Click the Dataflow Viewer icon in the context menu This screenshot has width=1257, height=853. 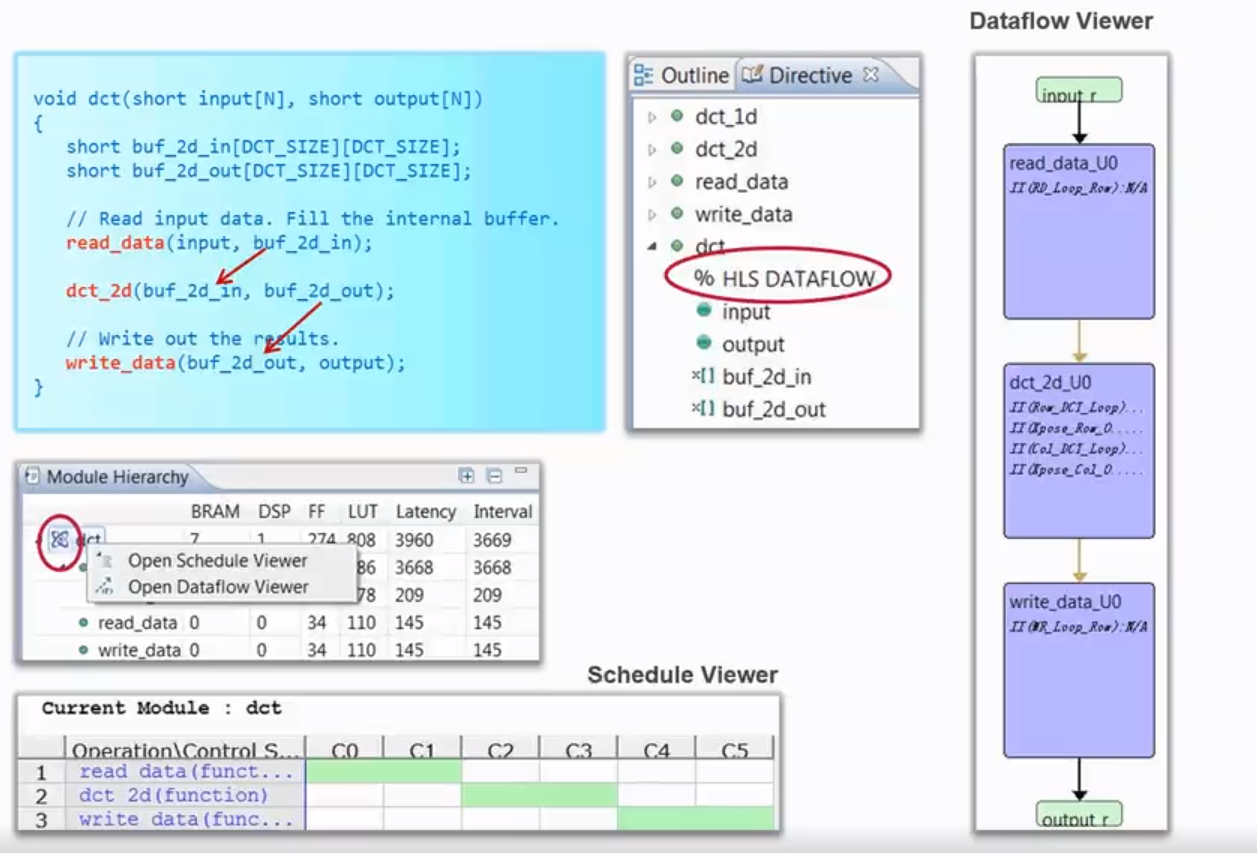(x=104, y=585)
